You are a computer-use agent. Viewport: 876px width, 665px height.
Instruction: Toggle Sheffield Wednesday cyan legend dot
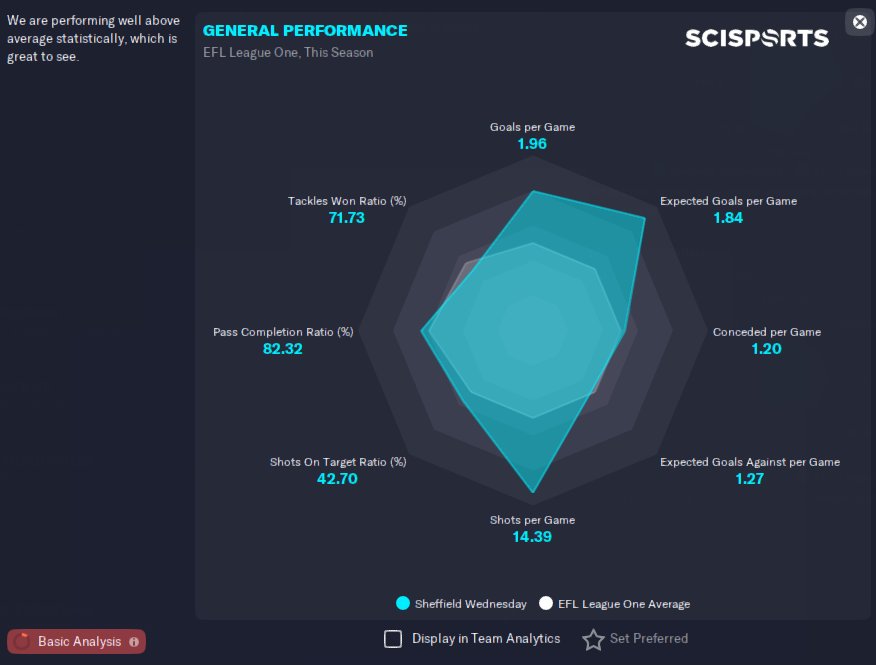click(403, 604)
